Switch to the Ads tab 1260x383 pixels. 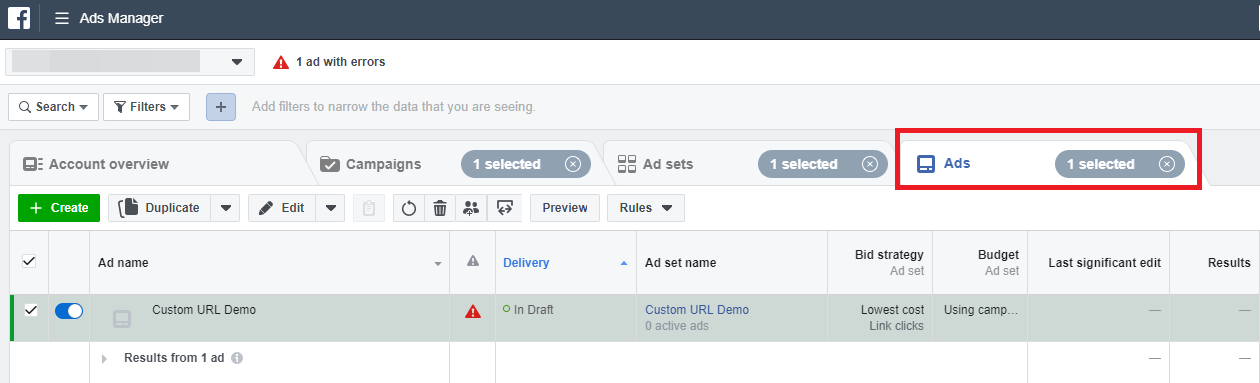click(957, 164)
